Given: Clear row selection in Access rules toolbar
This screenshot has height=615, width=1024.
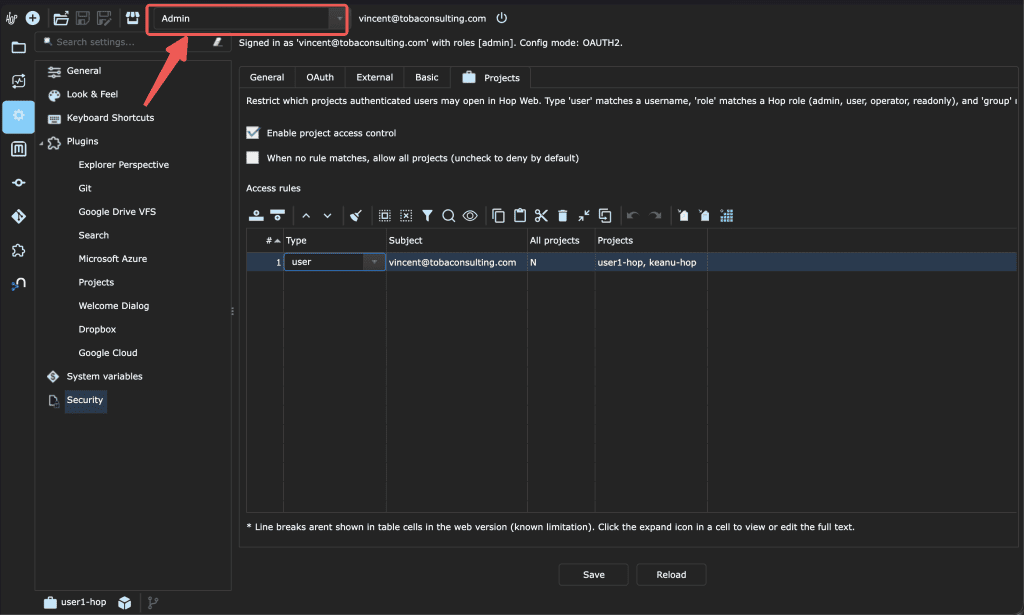Looking at the screenshot, I should (406, 215).
